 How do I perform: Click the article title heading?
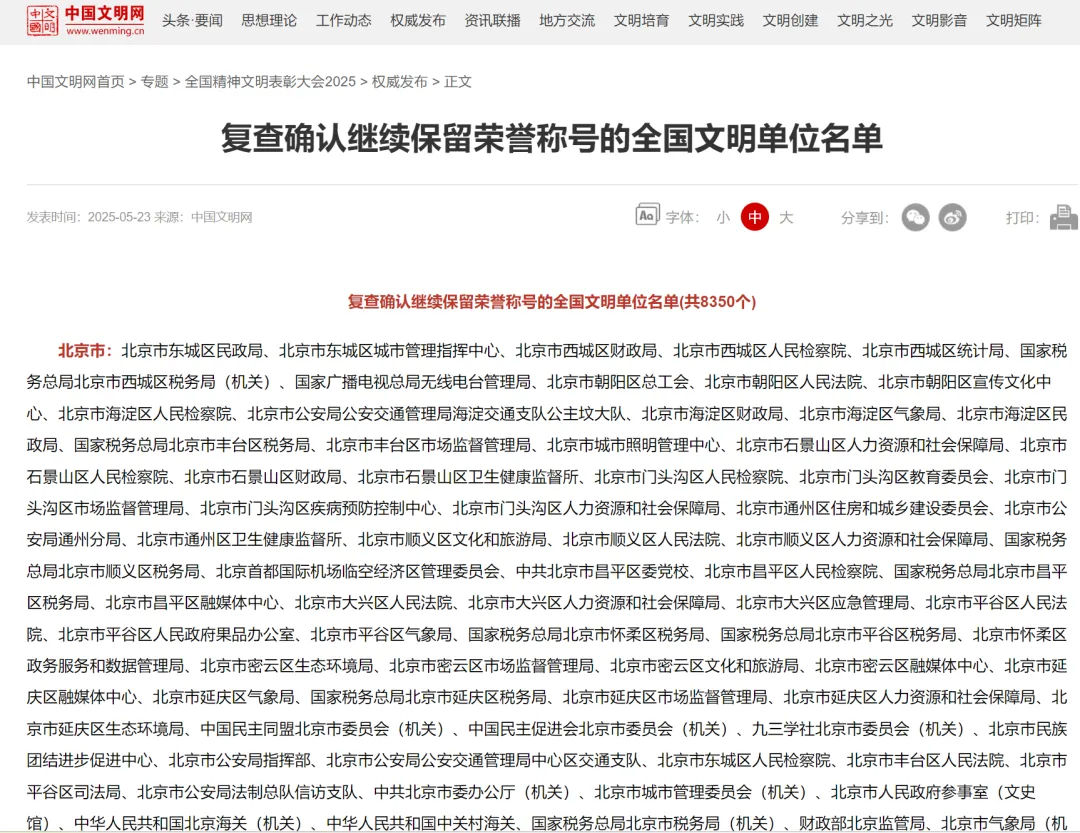click(552, 138)
